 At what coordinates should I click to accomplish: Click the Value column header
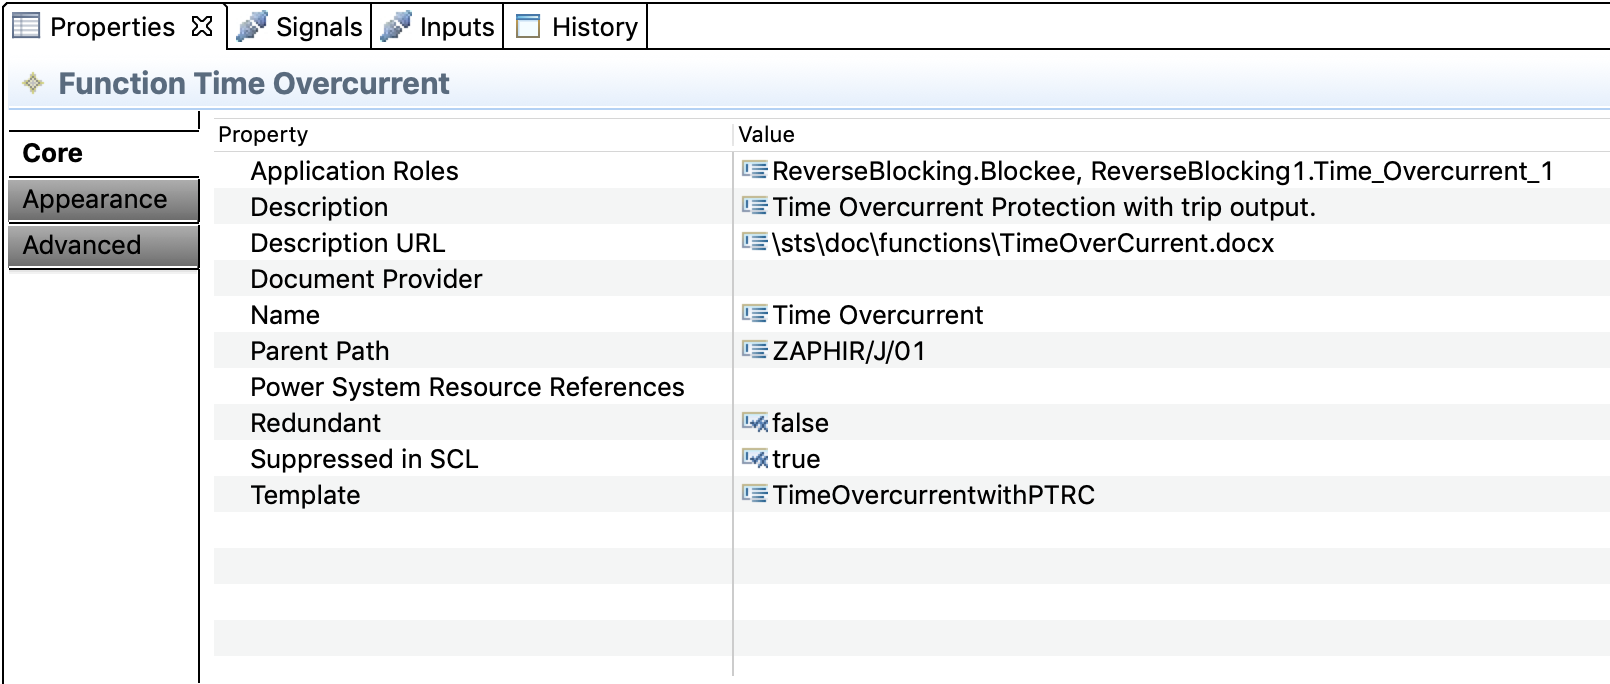point(766,135)
